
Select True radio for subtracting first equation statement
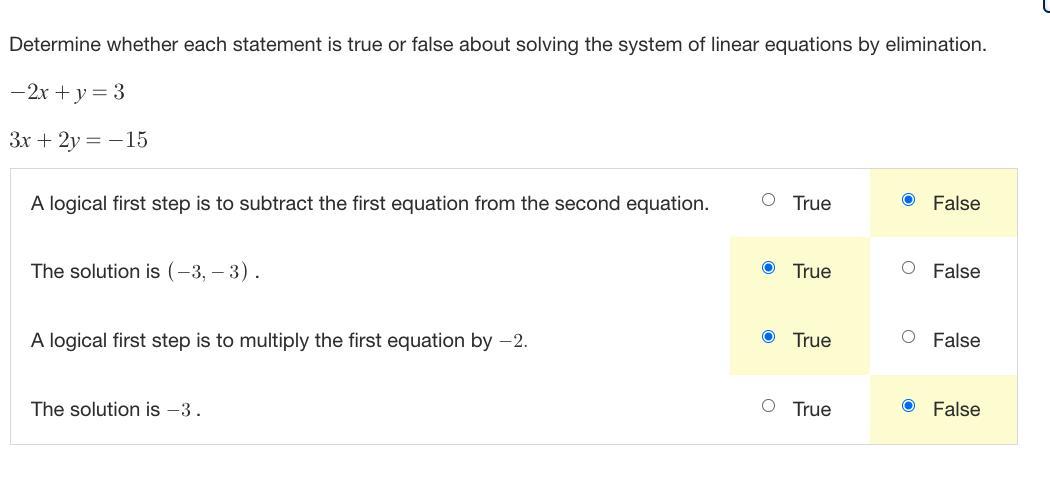tap(769, 199)
